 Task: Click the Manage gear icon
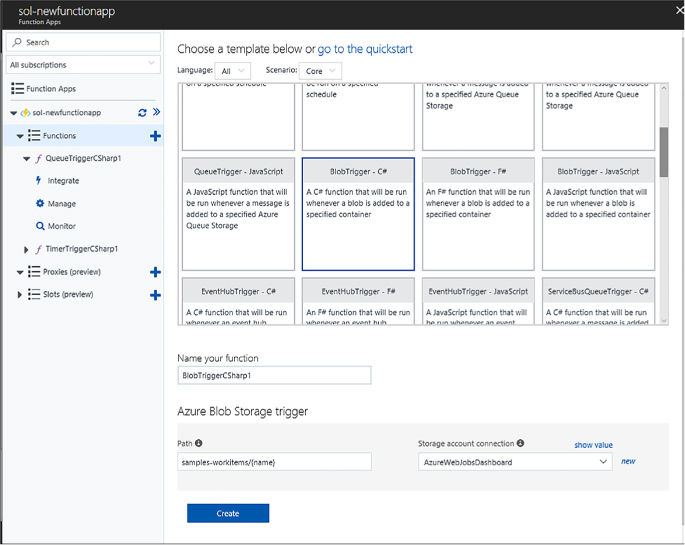40,203
